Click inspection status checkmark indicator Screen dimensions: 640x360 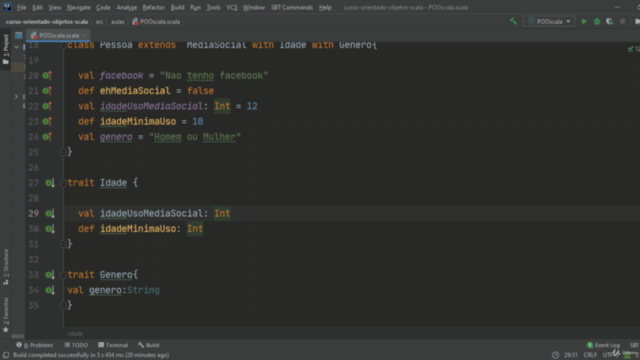(x=632, y=49)
